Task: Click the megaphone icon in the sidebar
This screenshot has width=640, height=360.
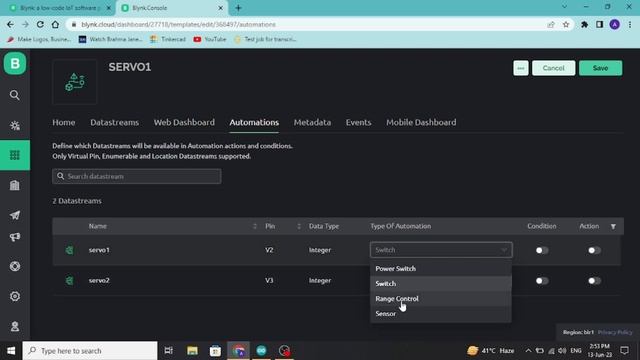Action: 15,237
